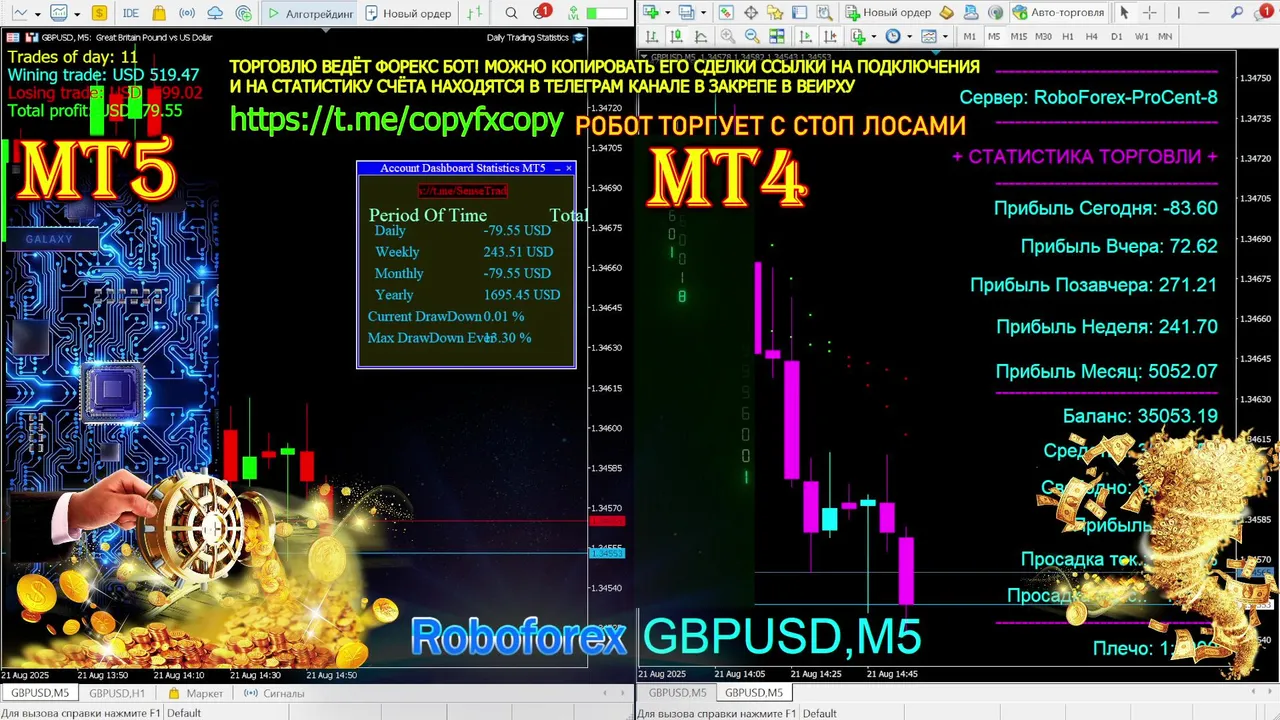The image size is (1280, 720).
Task: Switch to the GBPUSD,M5 tab in MT5
Action: click(40, 693)
